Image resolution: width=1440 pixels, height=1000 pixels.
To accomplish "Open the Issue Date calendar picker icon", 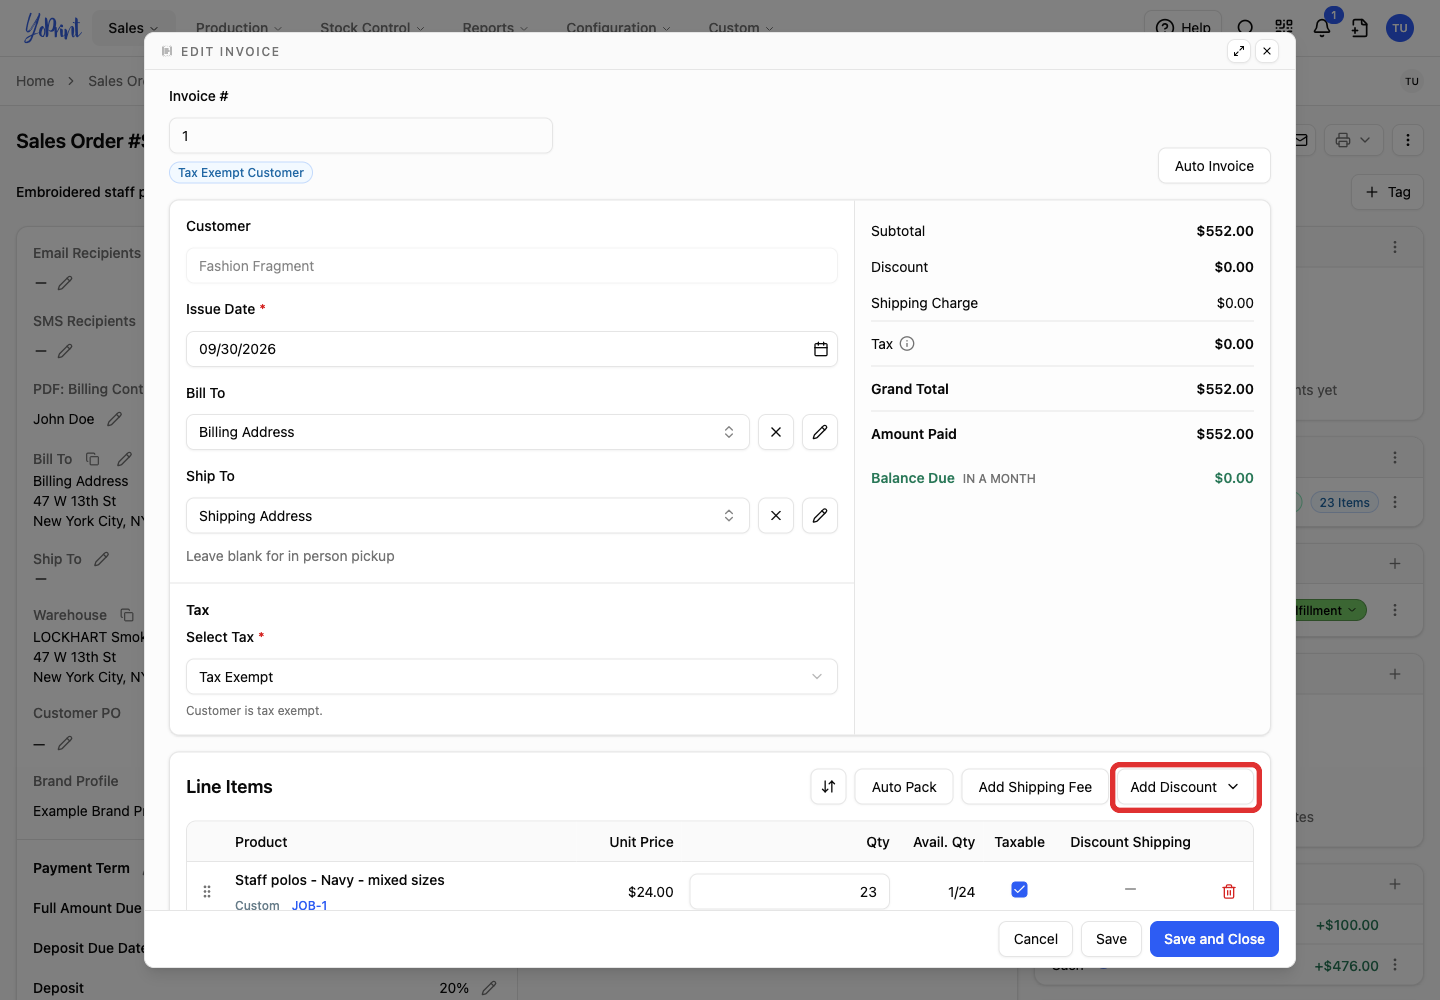I will point(820,349).
